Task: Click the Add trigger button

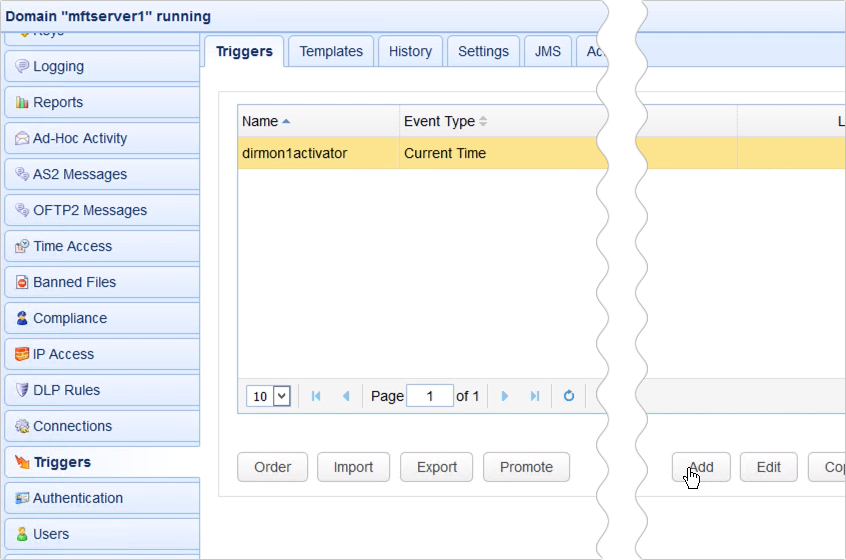Action: 701,467
